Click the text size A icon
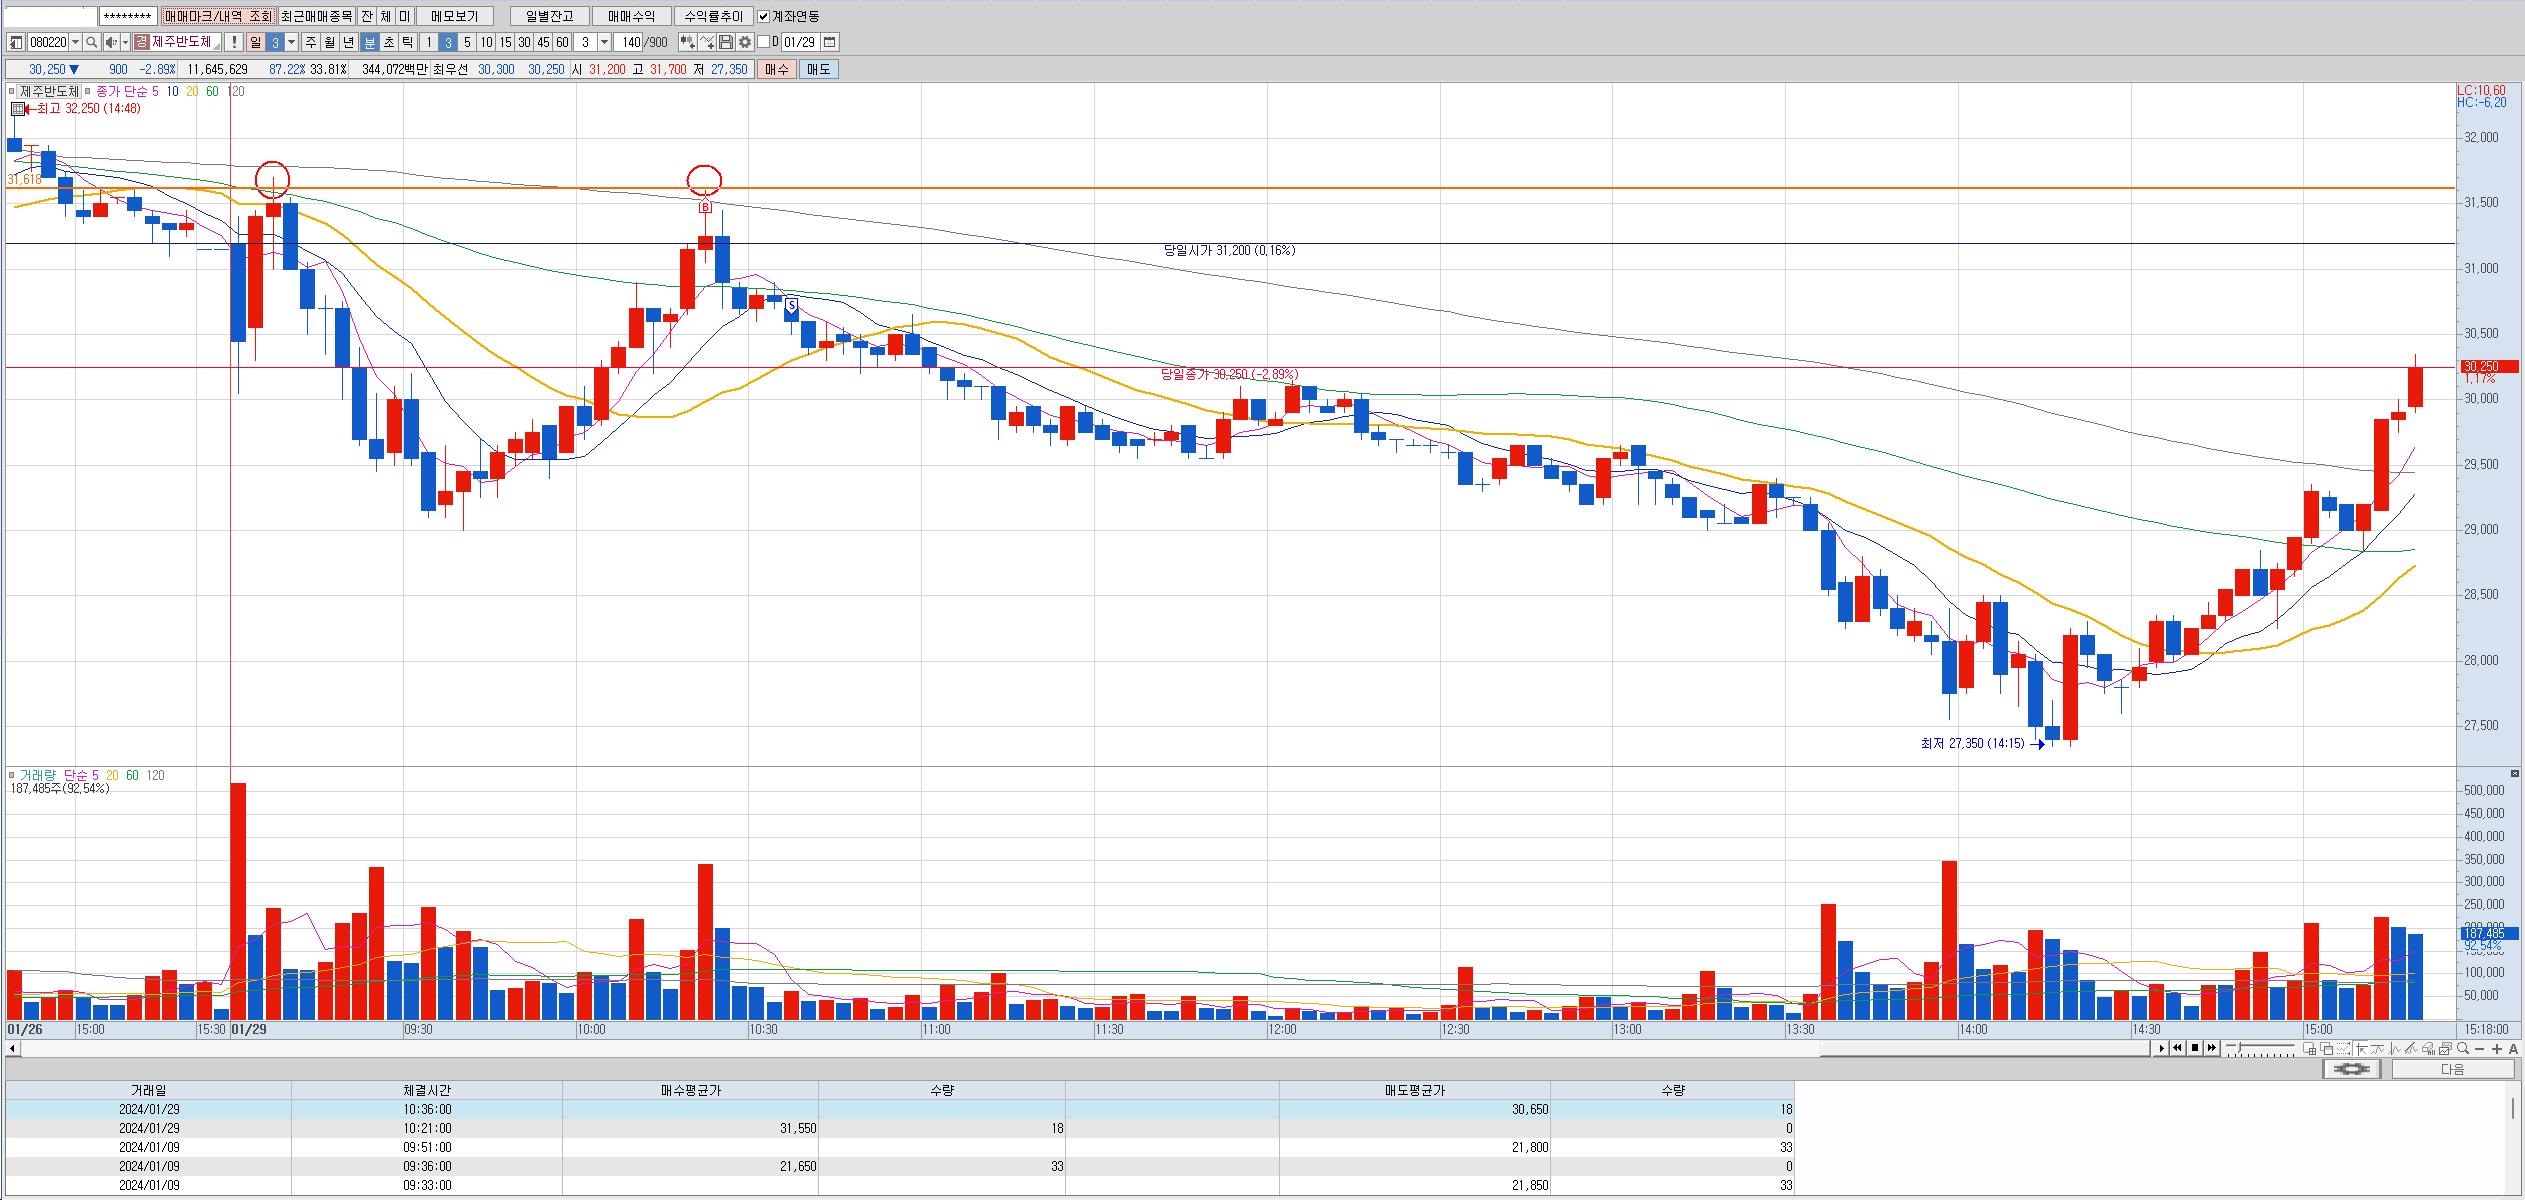The image size is (2525, 1200). click(x=2514, y=1048)
